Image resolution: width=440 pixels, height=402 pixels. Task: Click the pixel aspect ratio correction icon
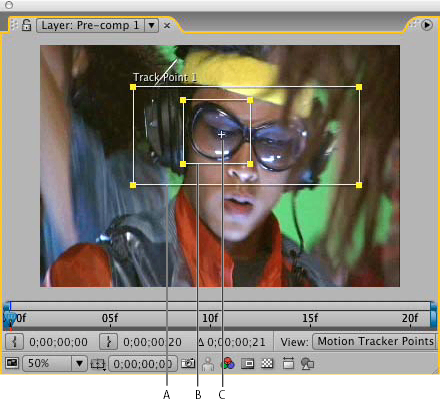(x=288, y=363)
